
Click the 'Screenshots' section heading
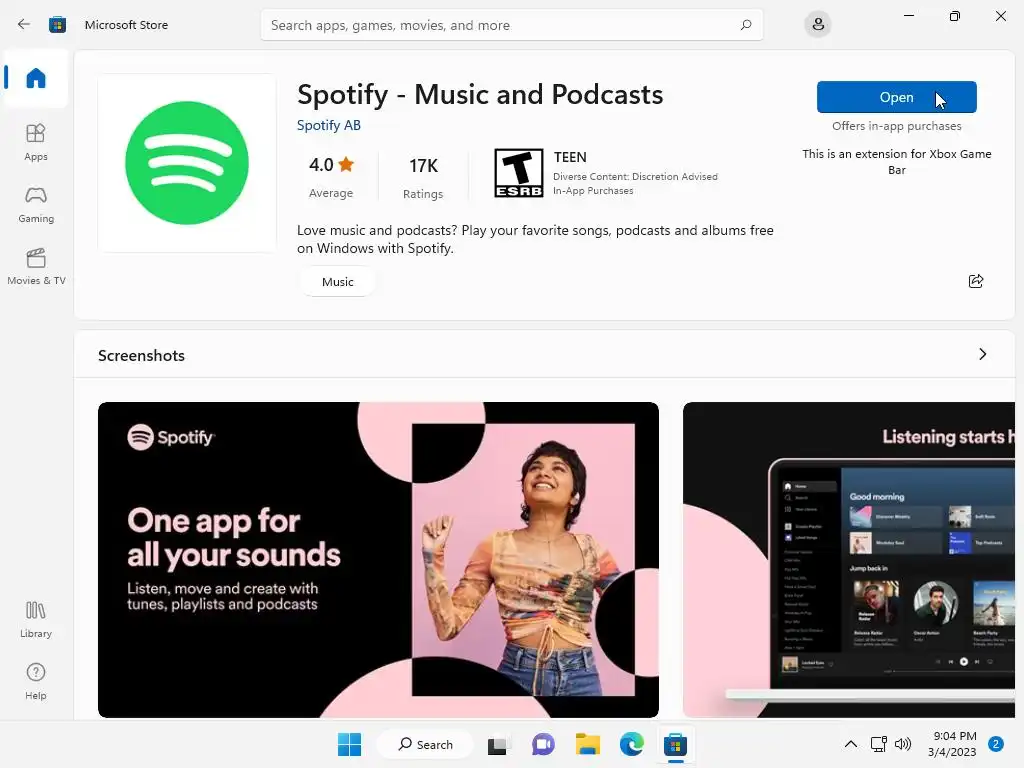[142, 355]
